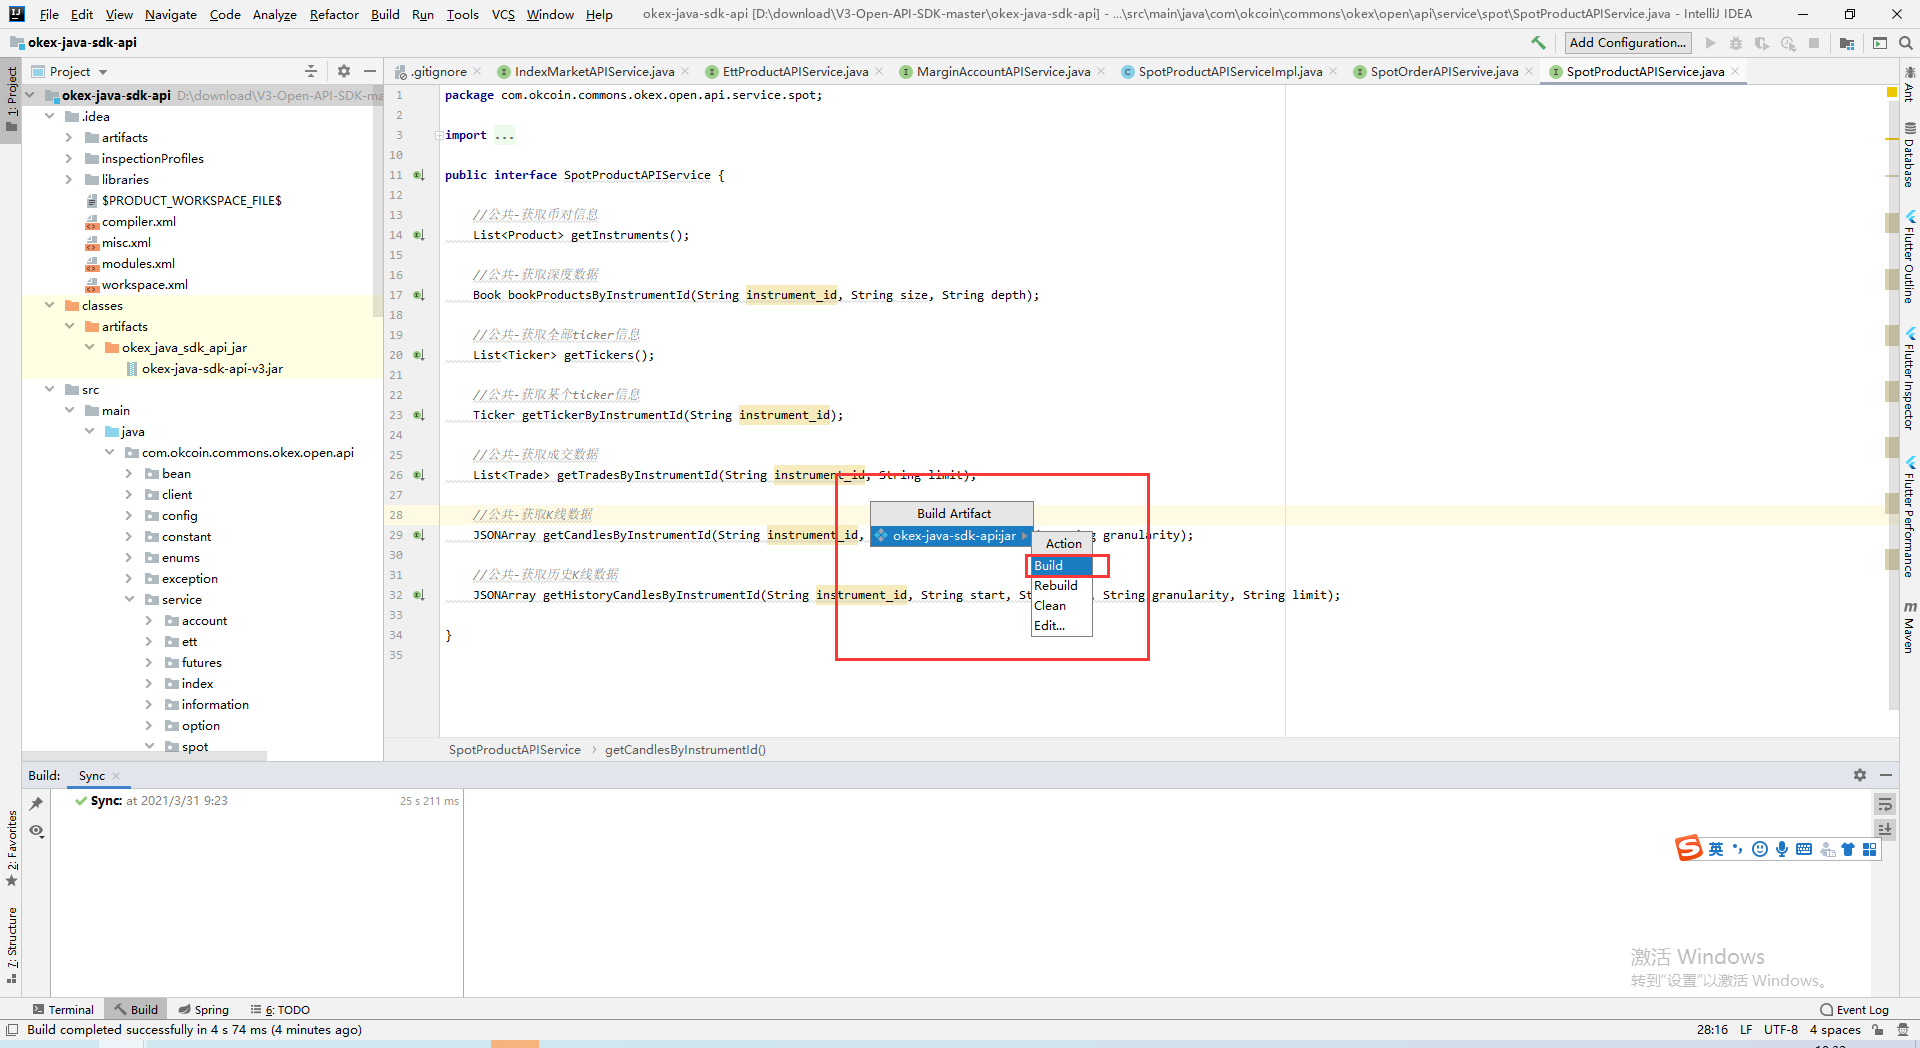Expand the account package

[149, 620]
